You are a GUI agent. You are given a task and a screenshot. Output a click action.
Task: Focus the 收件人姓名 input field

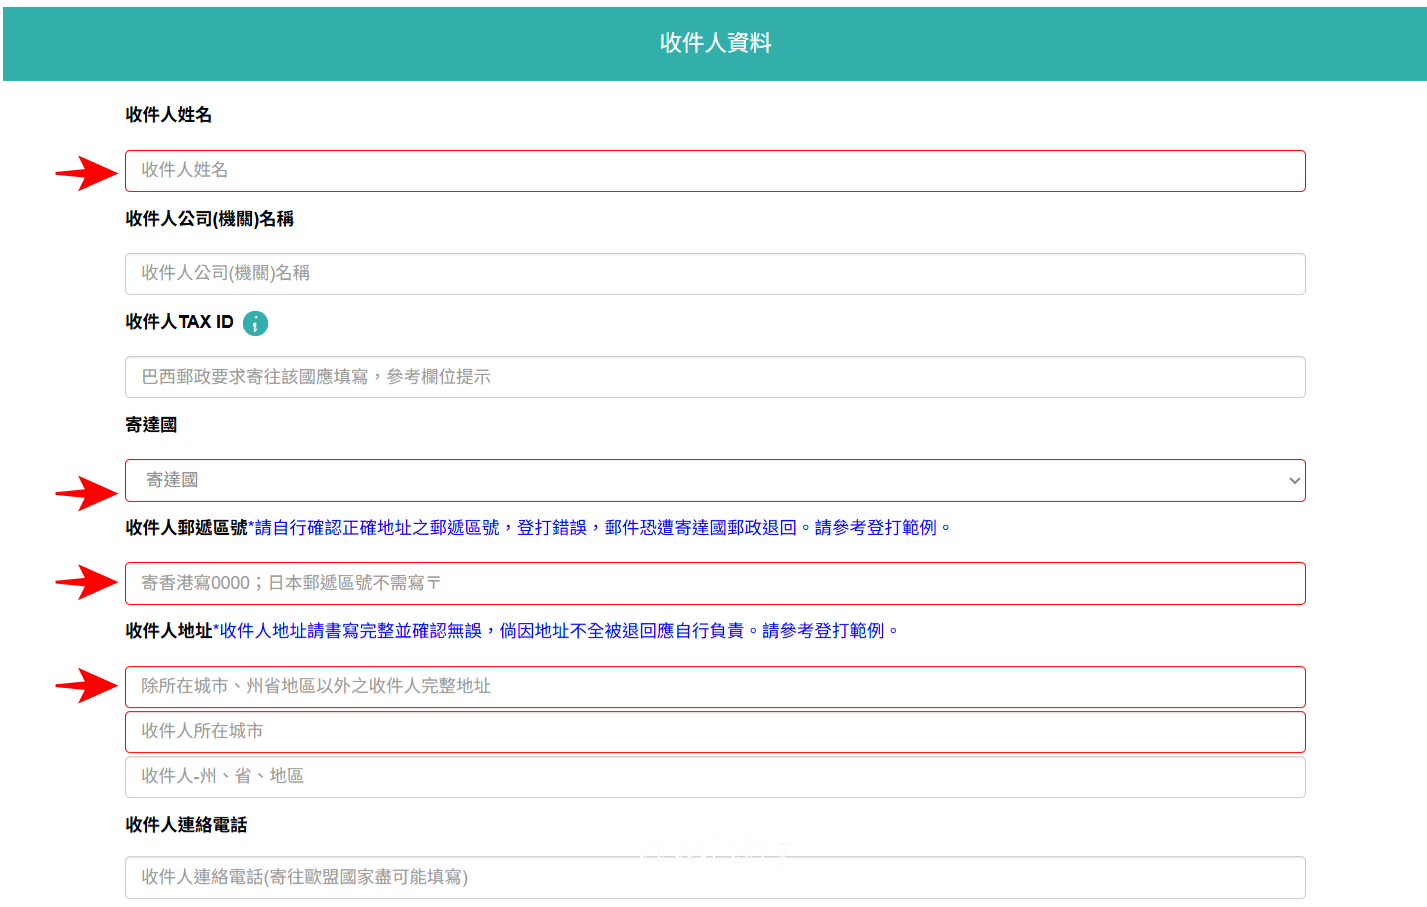(x=714, y=171)
